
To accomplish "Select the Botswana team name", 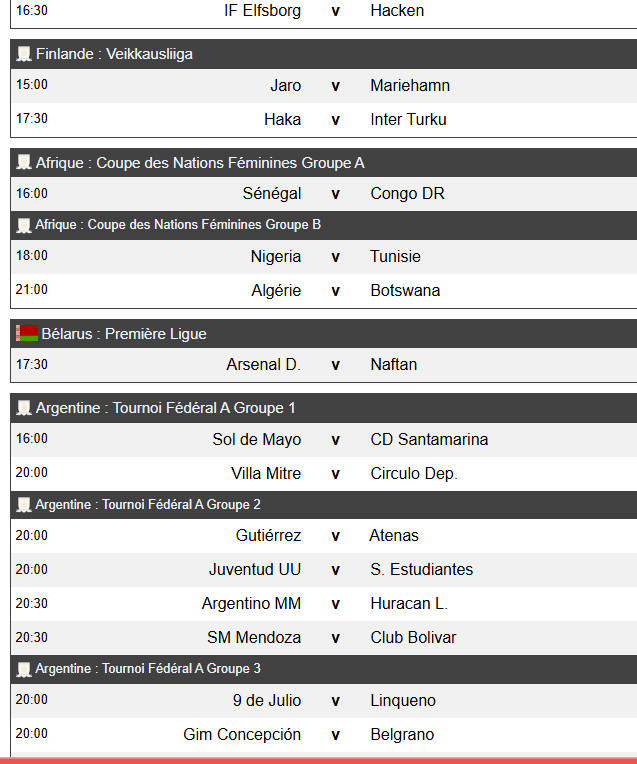I will (x=405, y=291).
